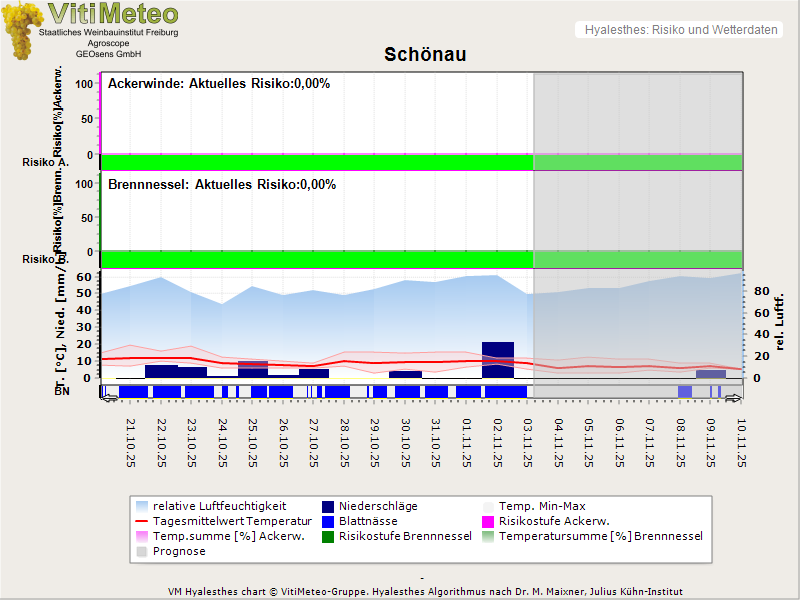Click the VitiMeteo grape logo
This screenshot has width=800, height=600.
(x=22, y=28)
